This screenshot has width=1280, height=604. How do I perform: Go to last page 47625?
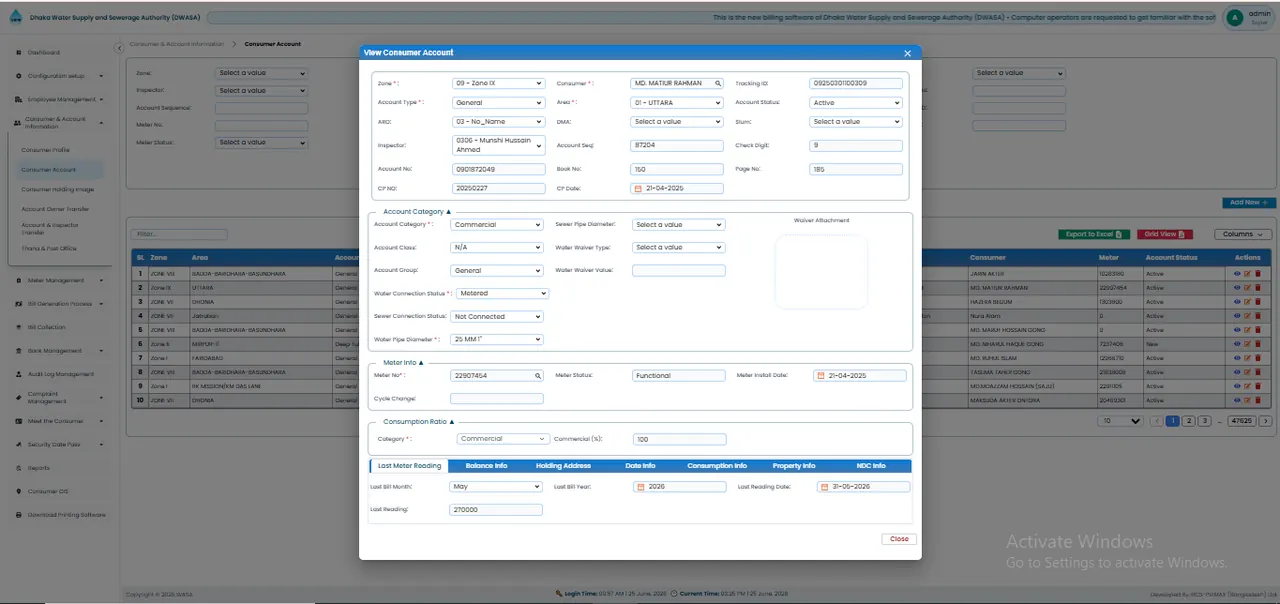click(1242, 421)
